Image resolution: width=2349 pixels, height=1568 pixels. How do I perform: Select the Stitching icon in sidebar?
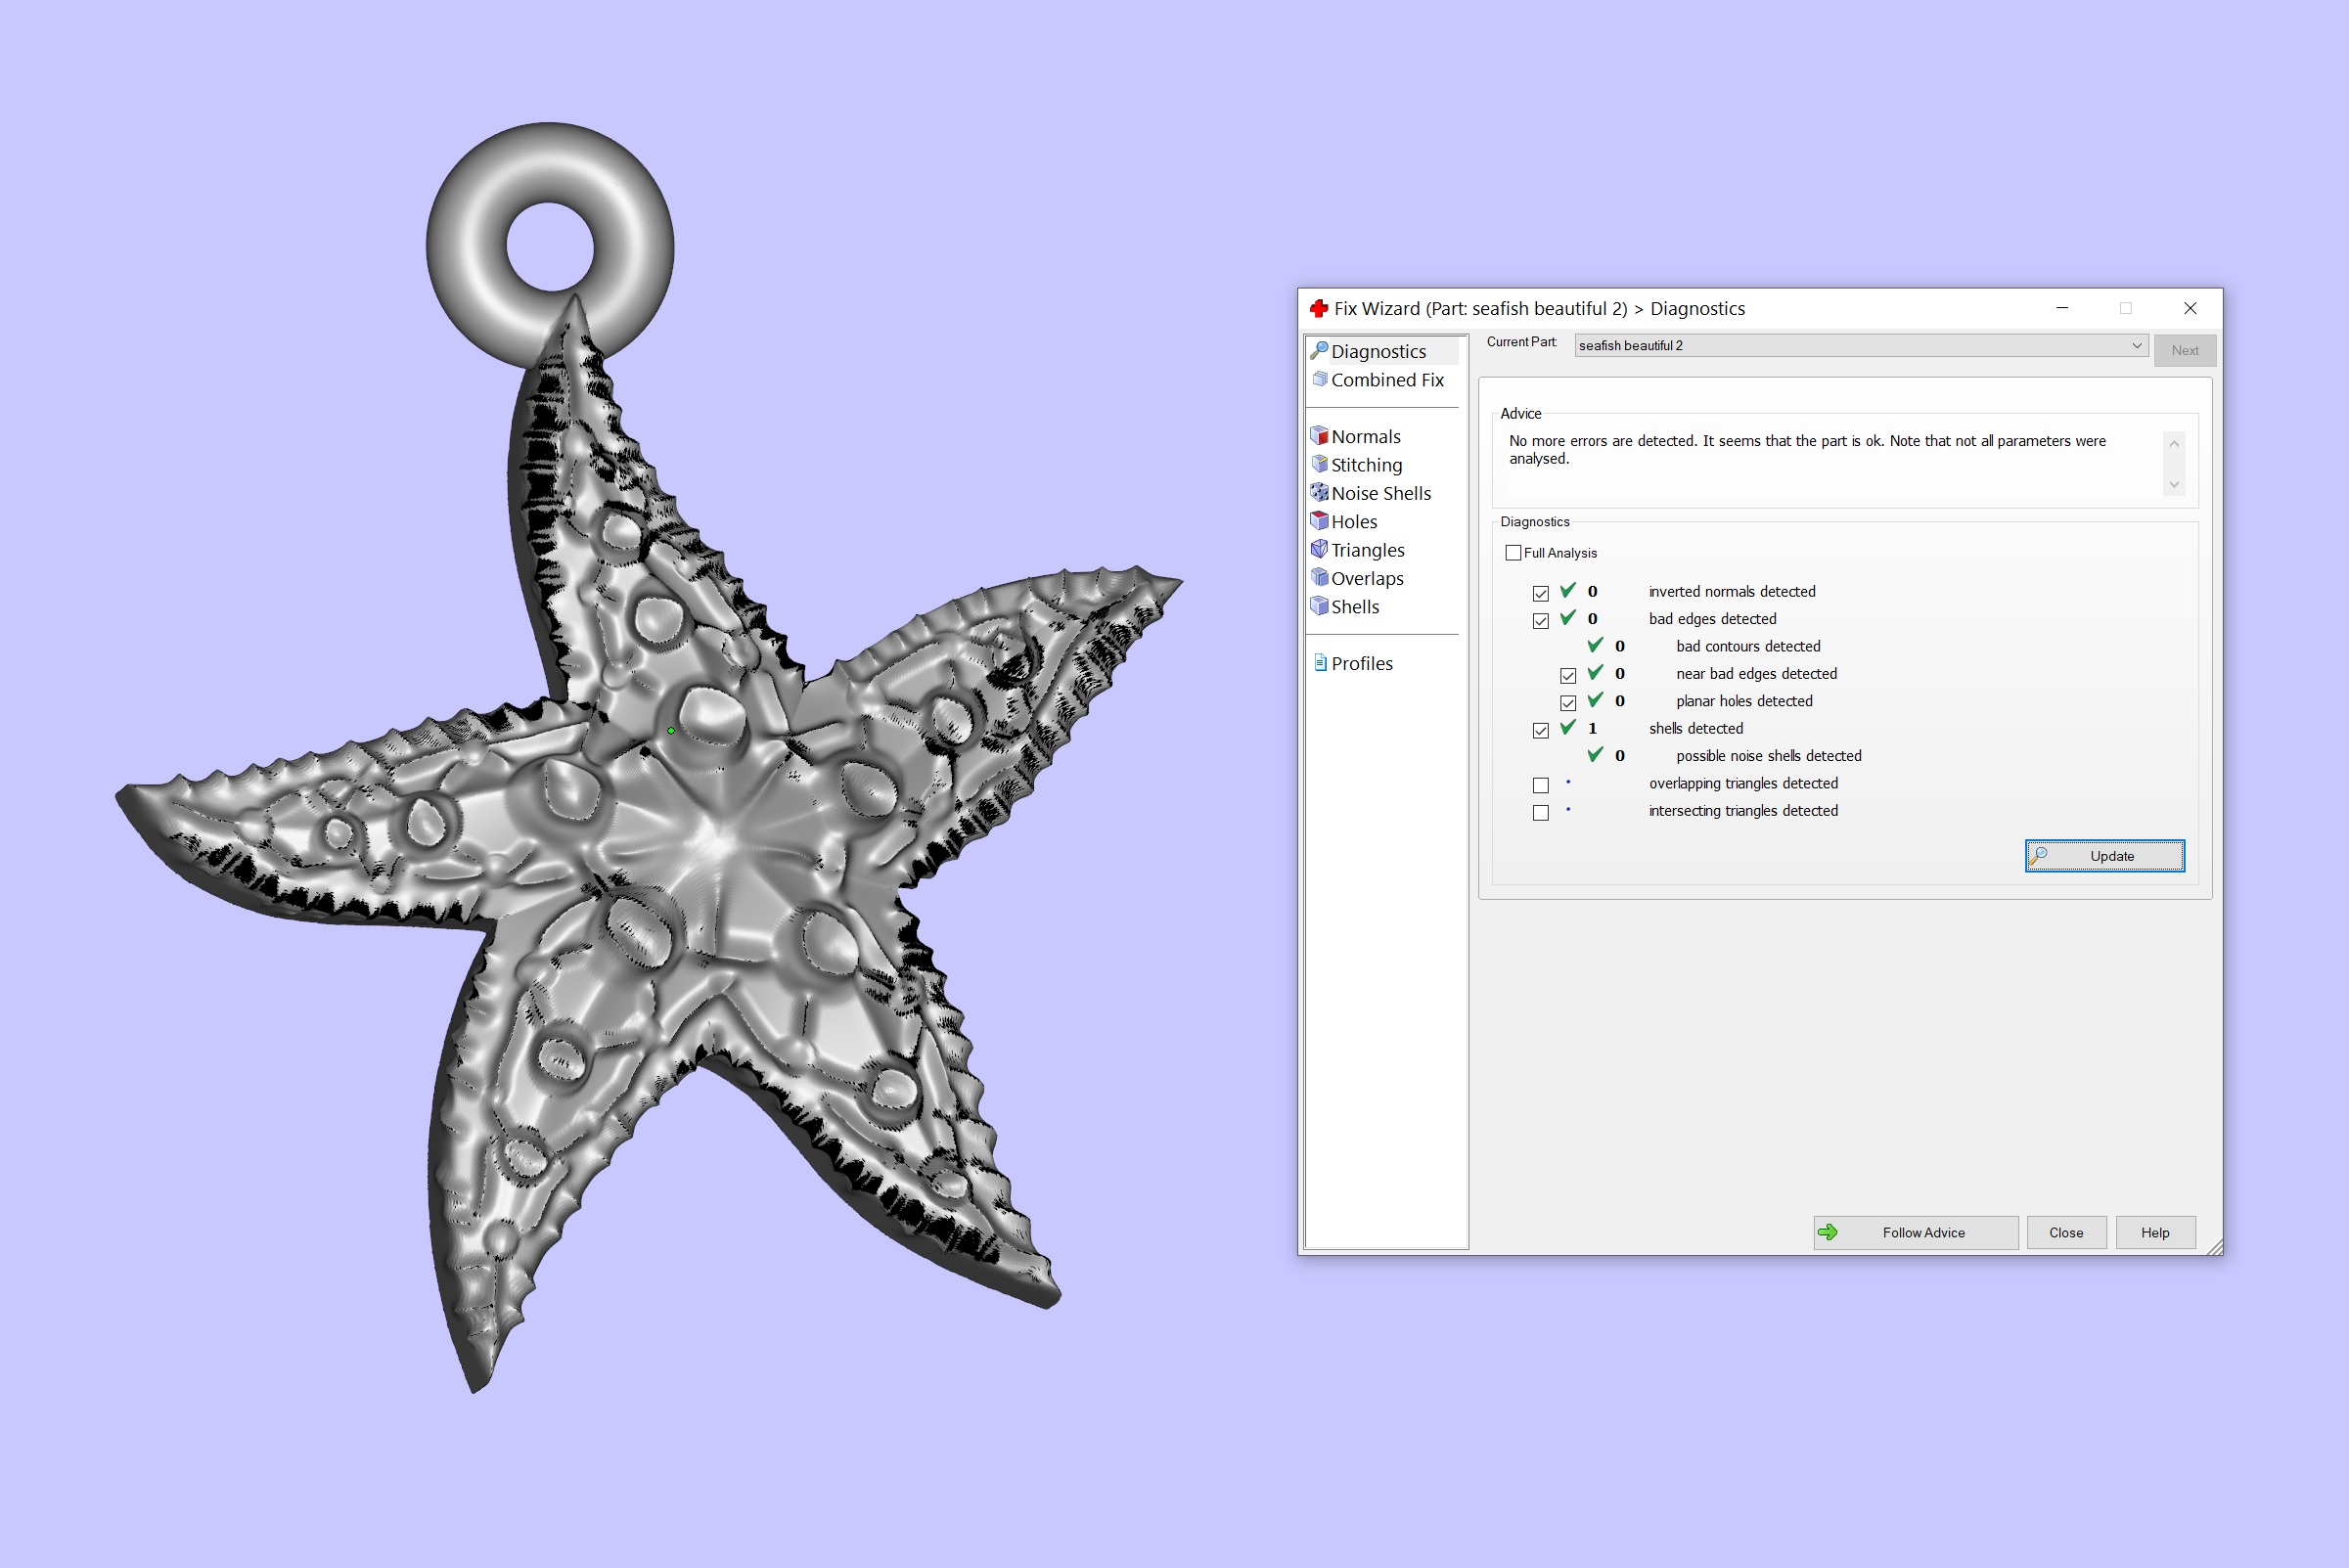[x=1319, y=464]
